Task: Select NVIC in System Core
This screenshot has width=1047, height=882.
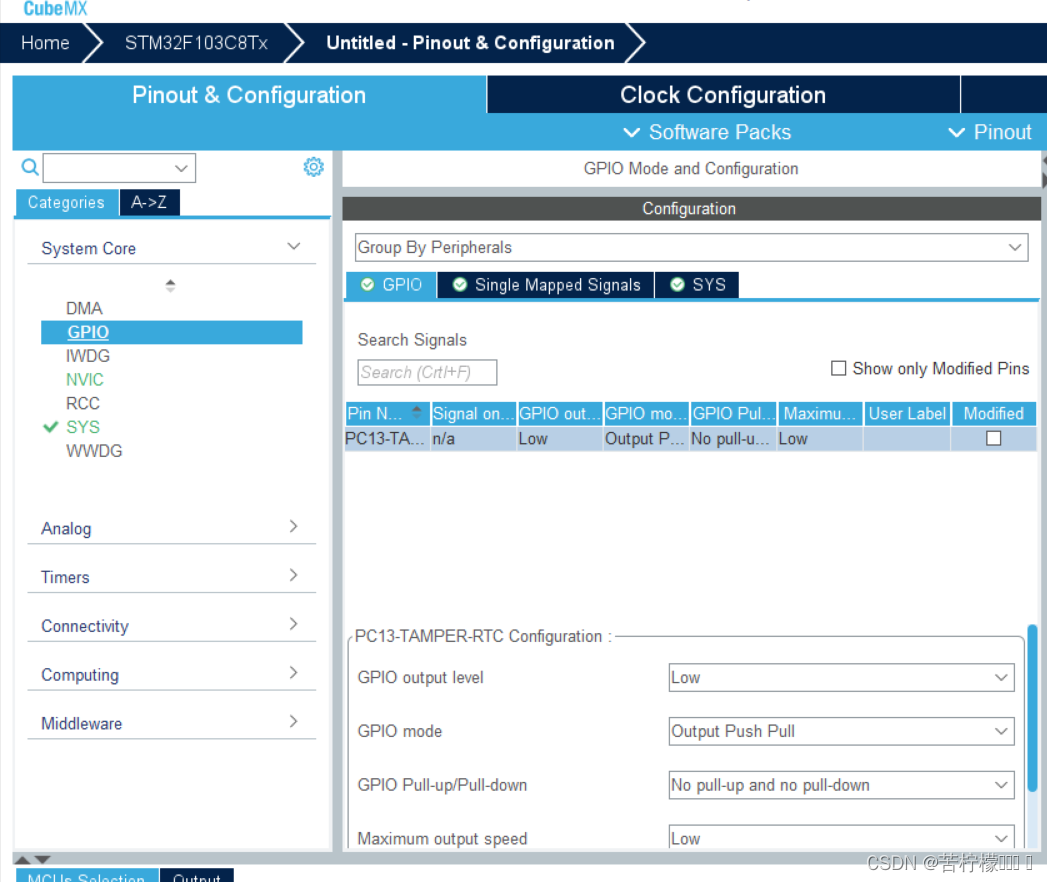Action: pos(85,380)
